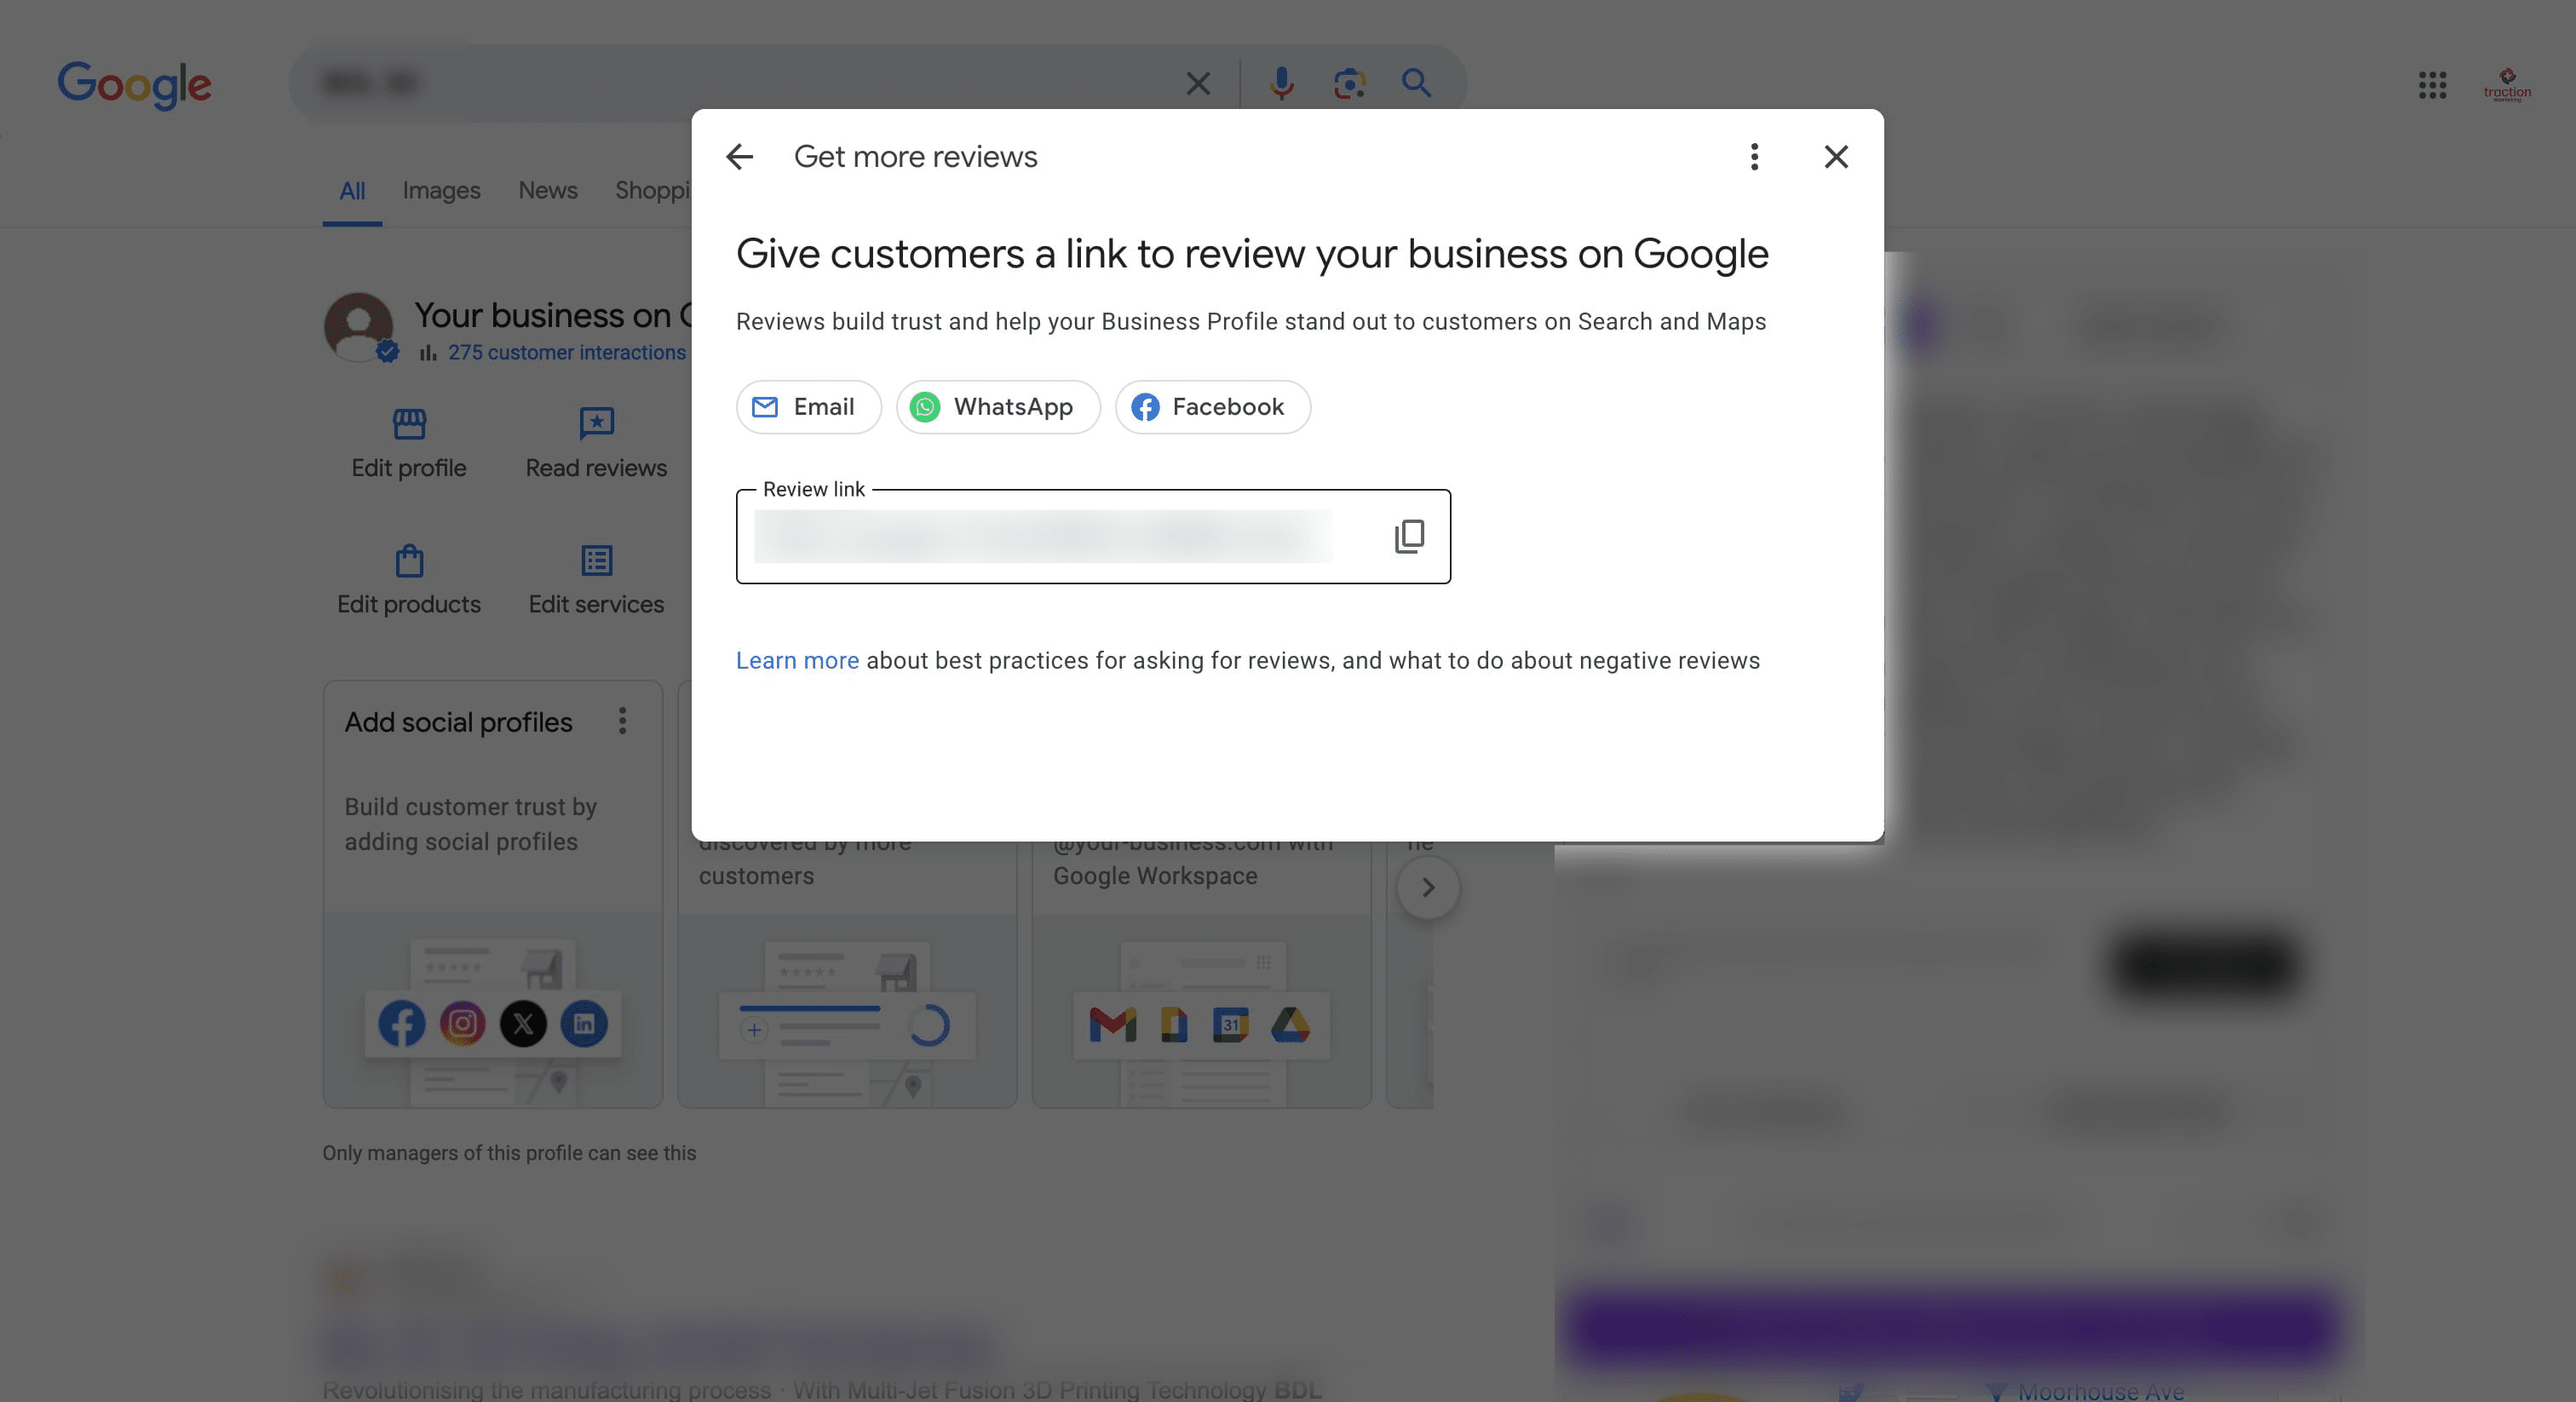Share review link via Email

(x=808, y=407)
